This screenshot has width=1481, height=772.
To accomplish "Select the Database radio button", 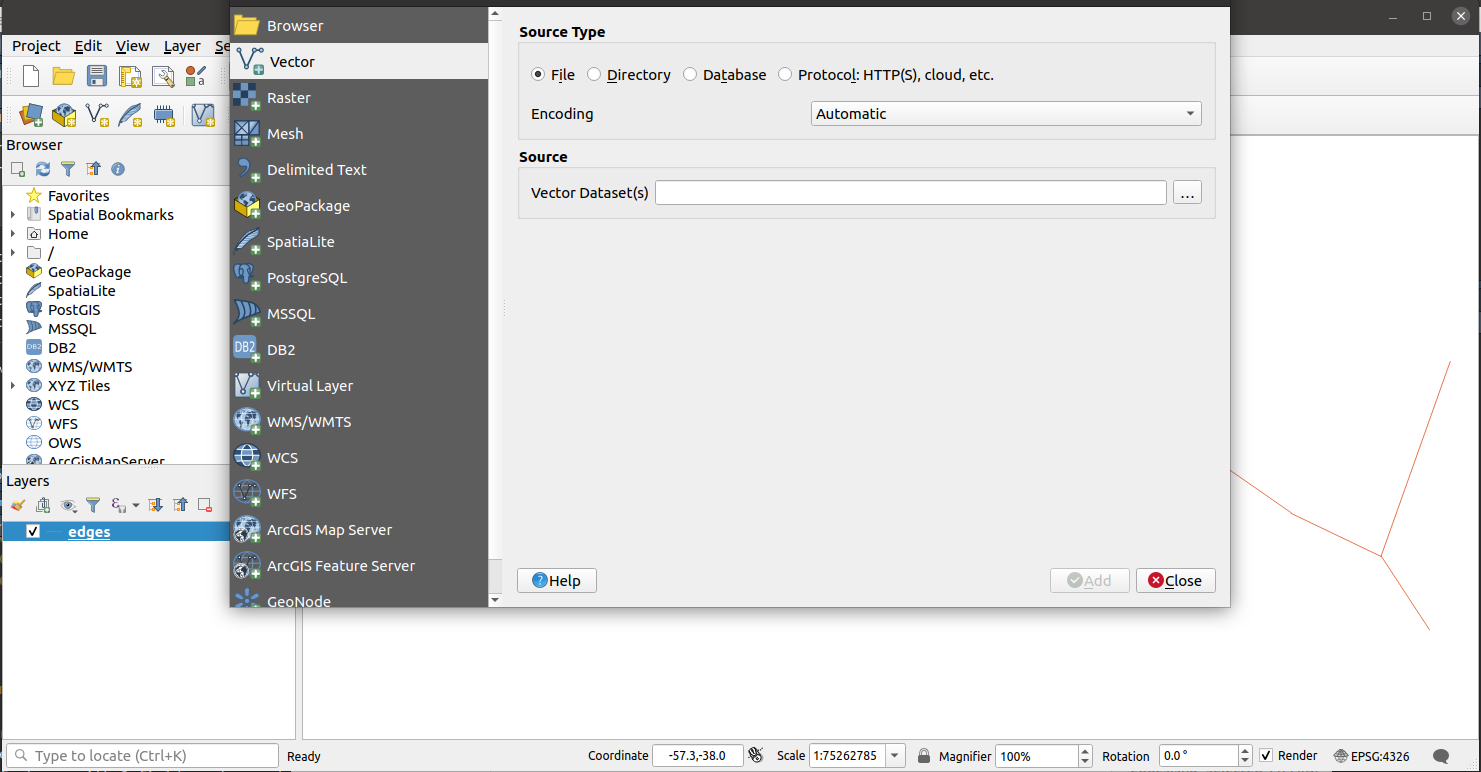I will click(690, 75).
